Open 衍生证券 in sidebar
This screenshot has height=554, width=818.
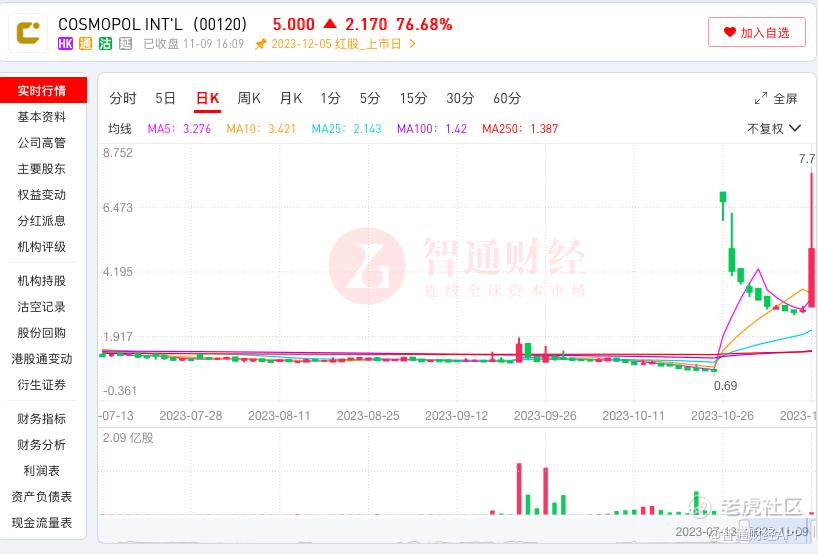tap(42, 386)
